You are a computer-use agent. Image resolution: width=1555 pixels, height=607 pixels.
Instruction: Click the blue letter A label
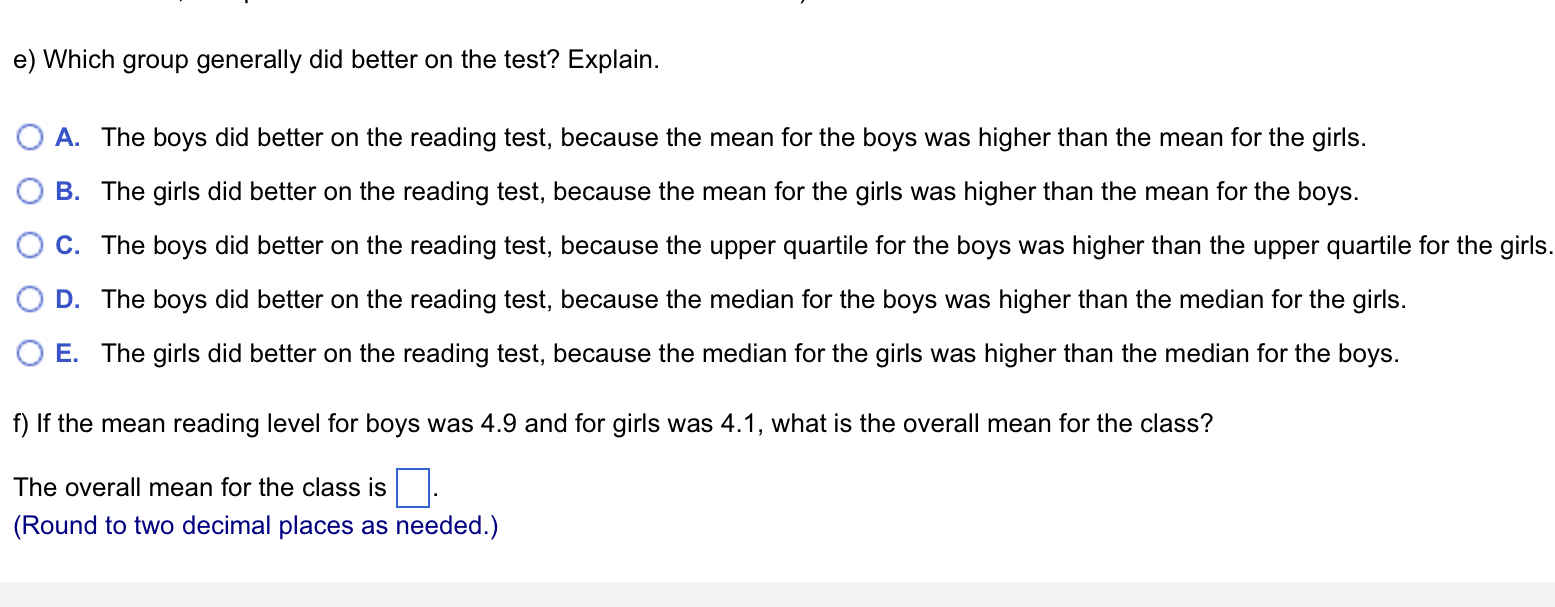(65, 137)
